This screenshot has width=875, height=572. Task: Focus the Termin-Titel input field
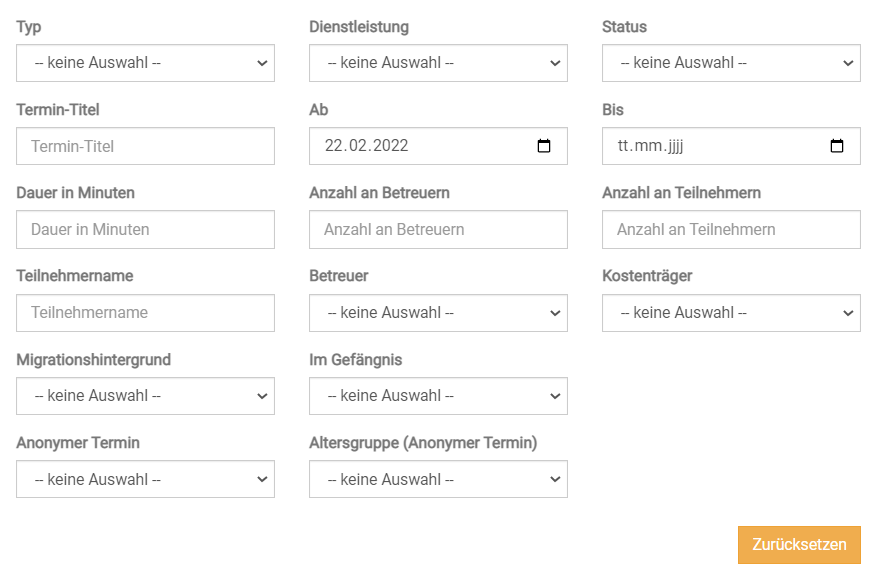point(145,146)
